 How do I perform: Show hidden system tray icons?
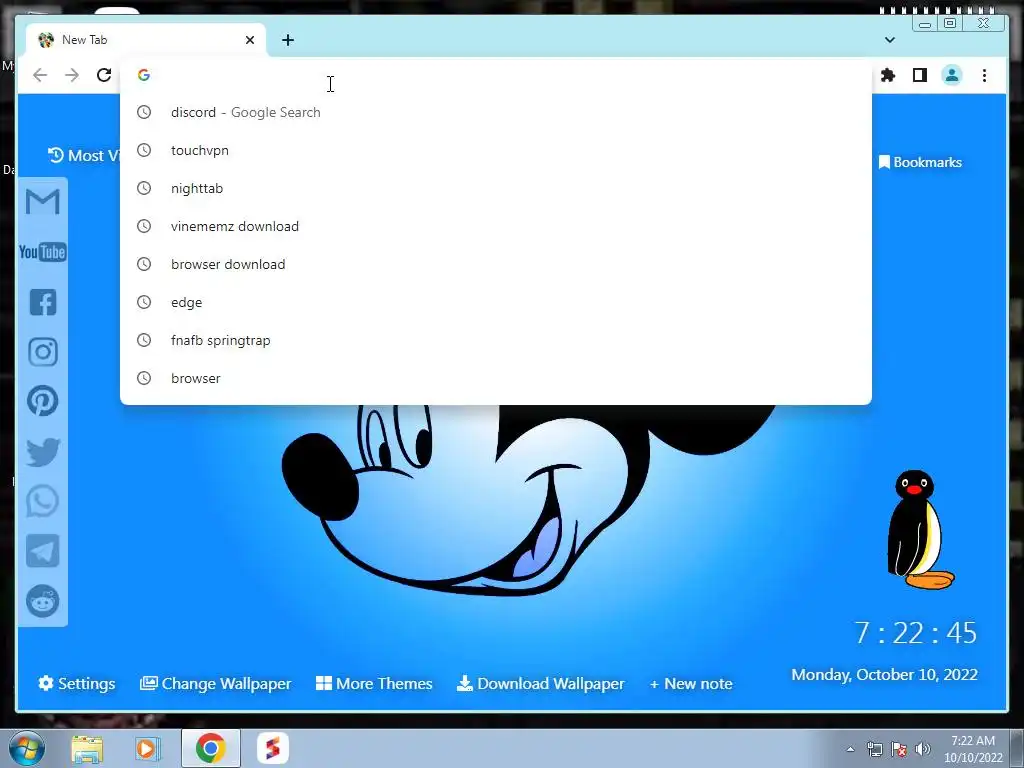pos(850,749)
